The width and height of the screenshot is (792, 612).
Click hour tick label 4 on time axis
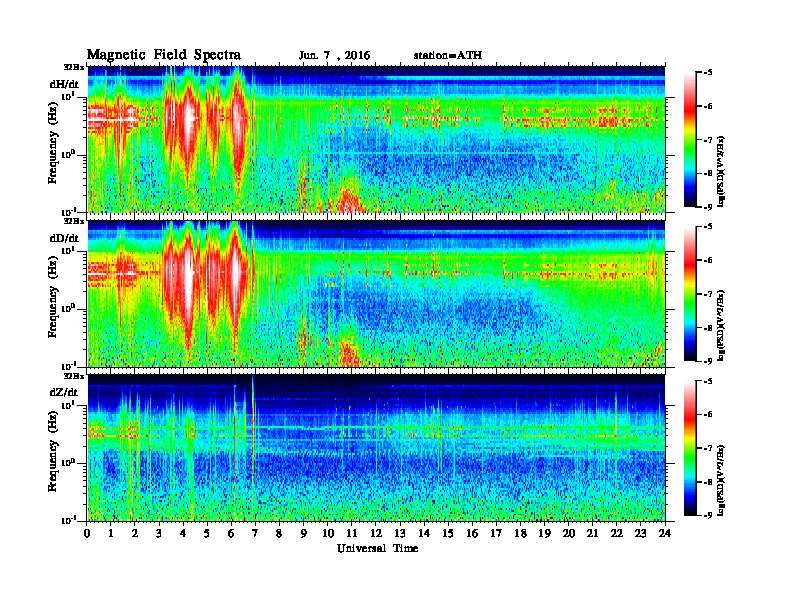point(183,533)
